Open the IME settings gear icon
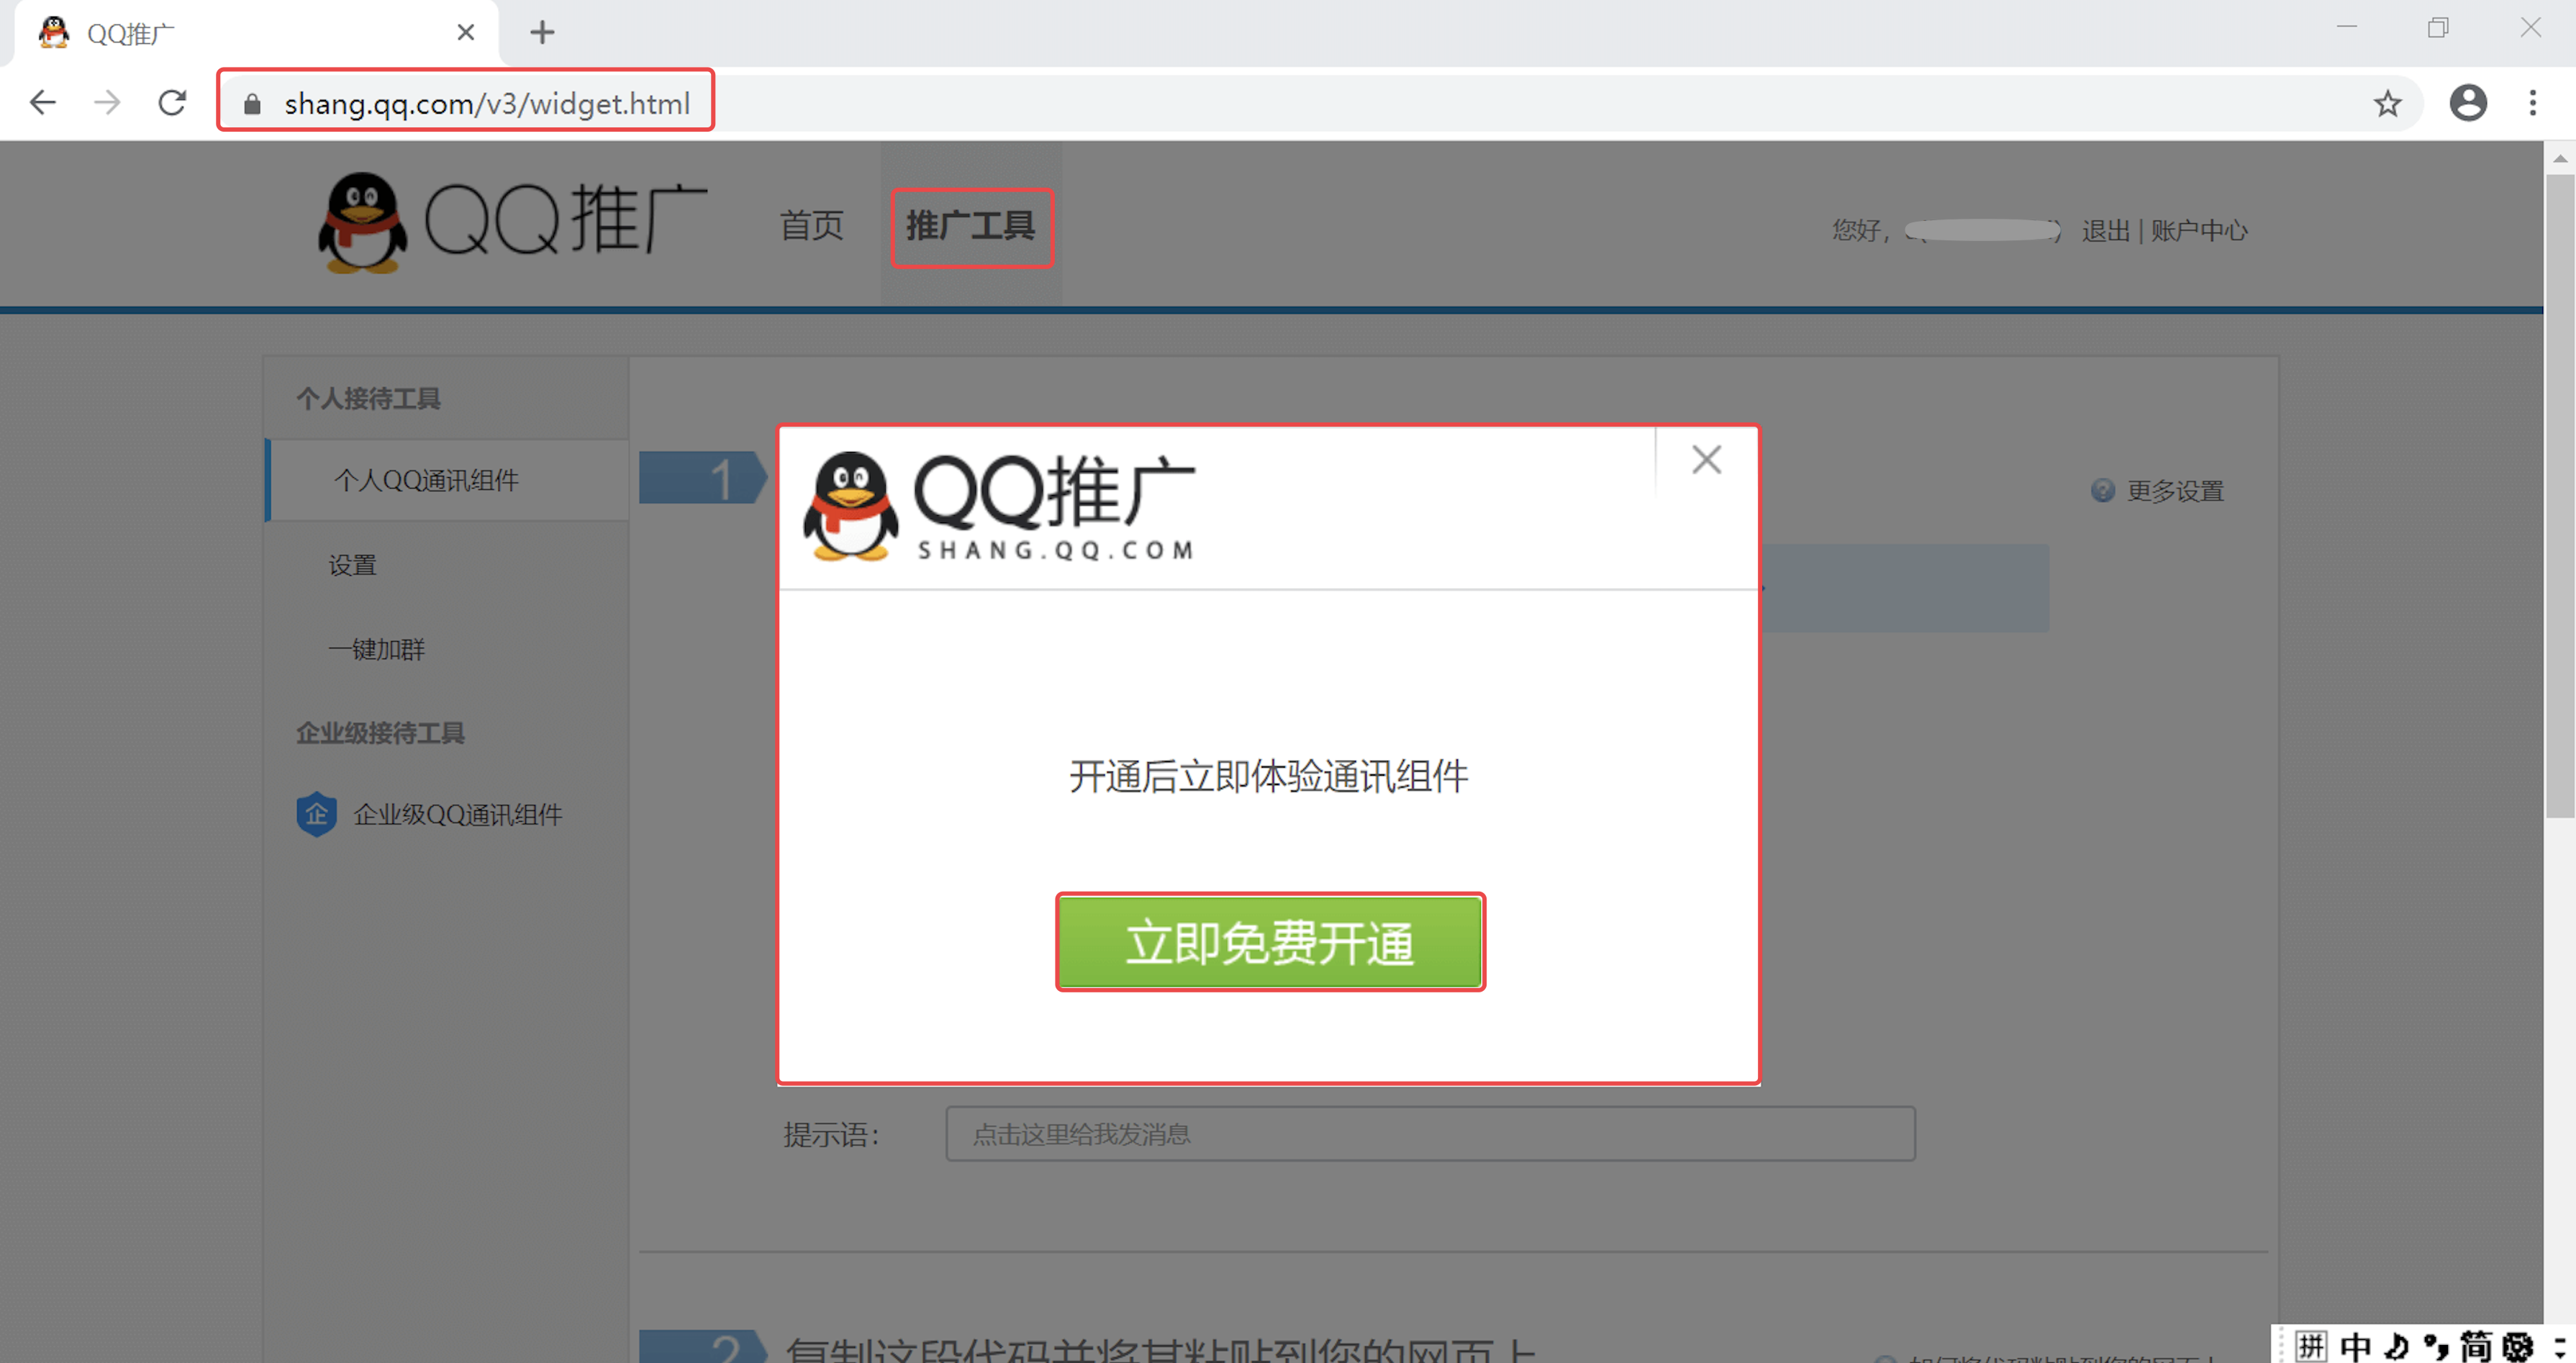 coord(2517,1346)
